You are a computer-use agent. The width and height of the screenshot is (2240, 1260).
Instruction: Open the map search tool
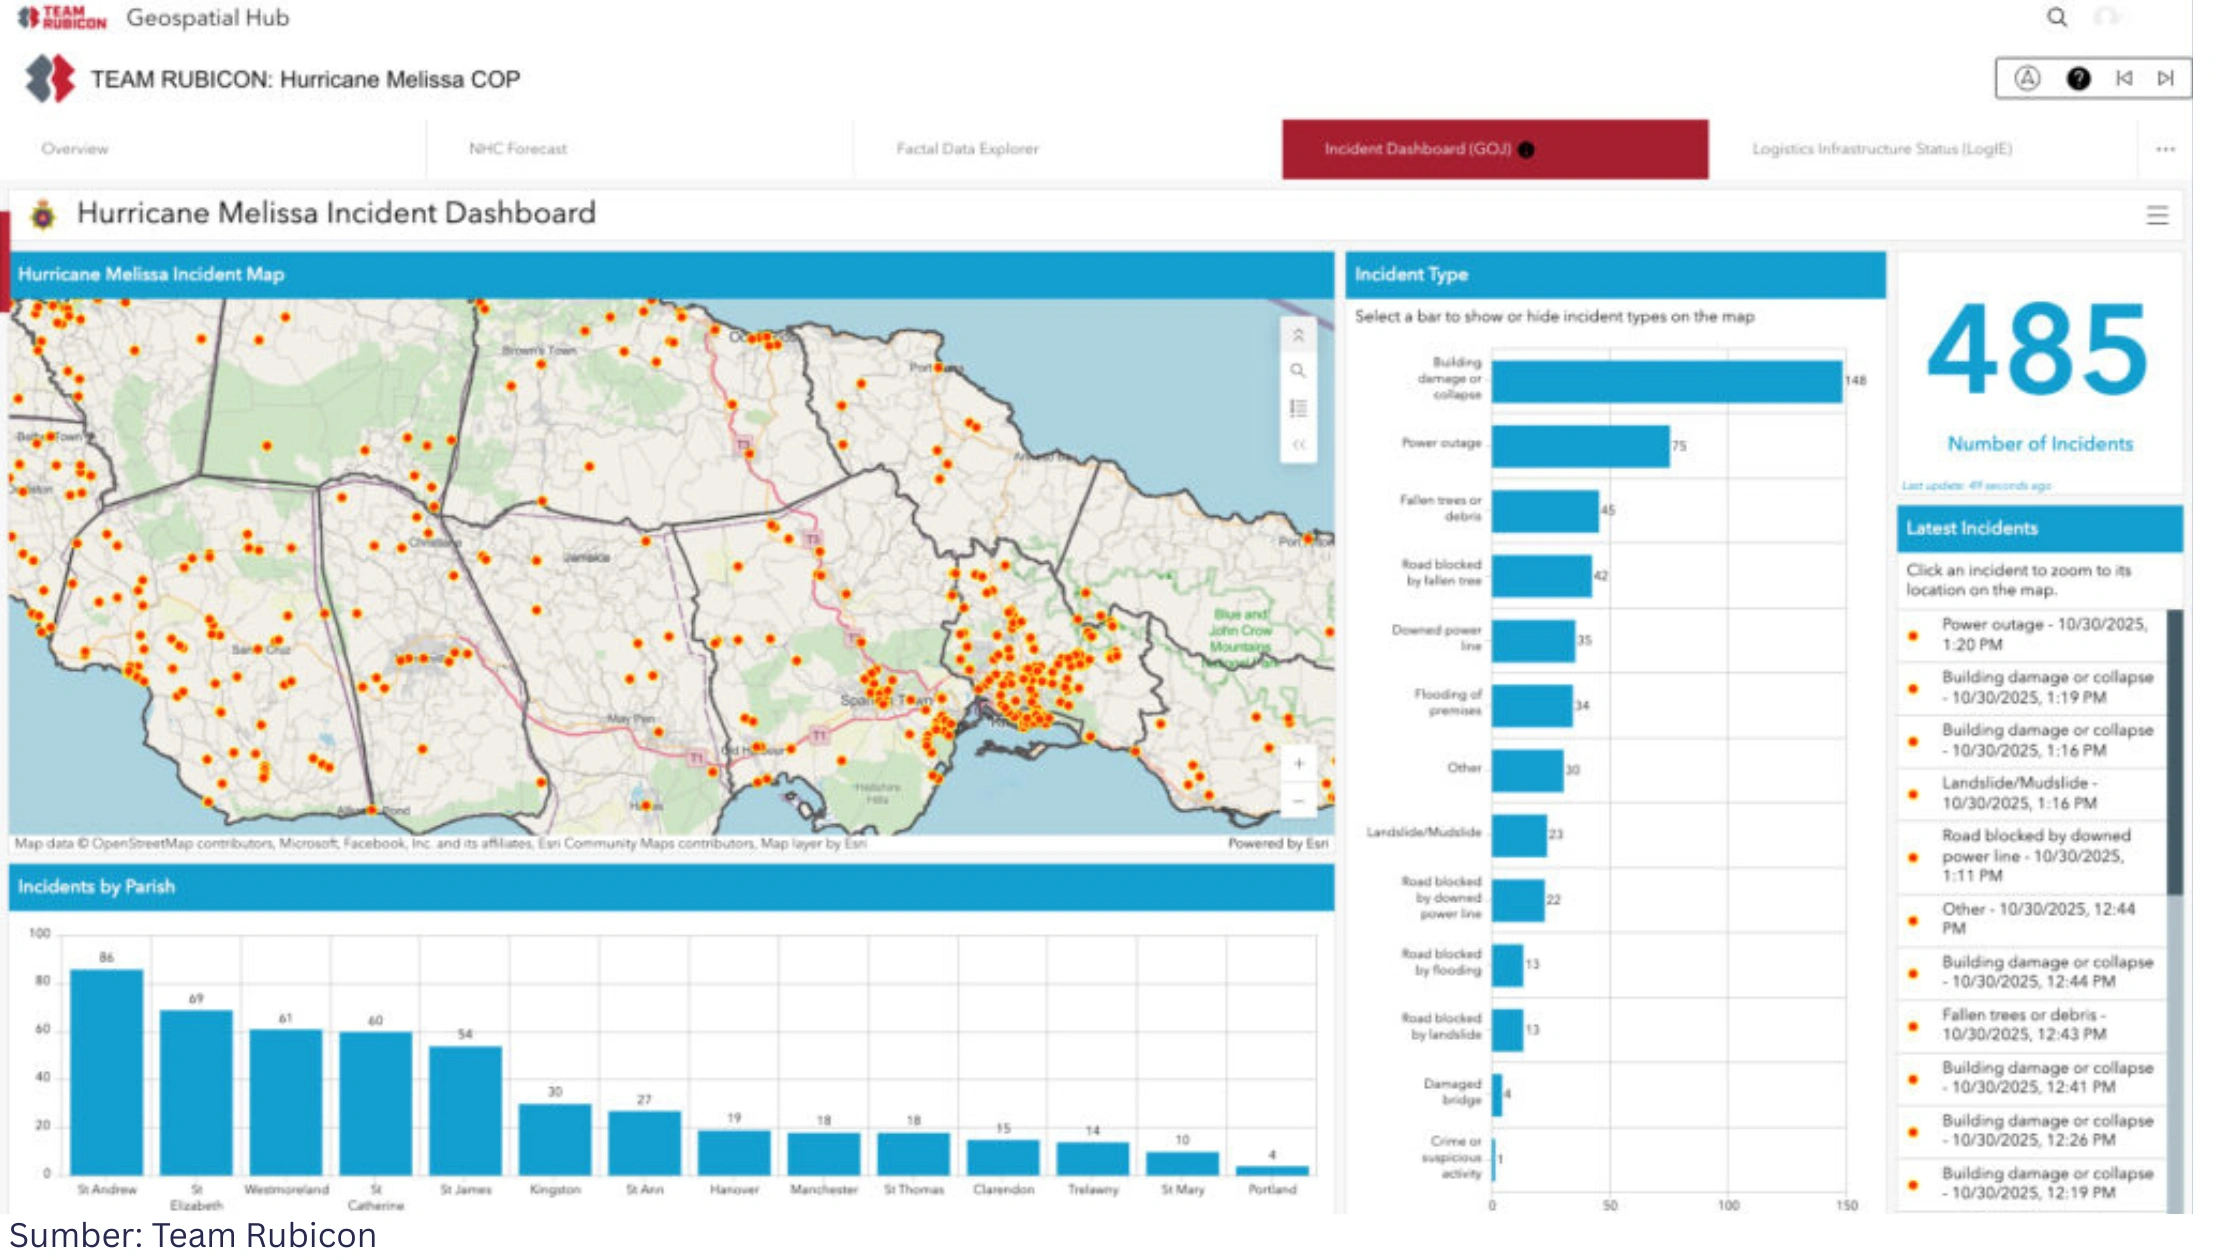1298,371
